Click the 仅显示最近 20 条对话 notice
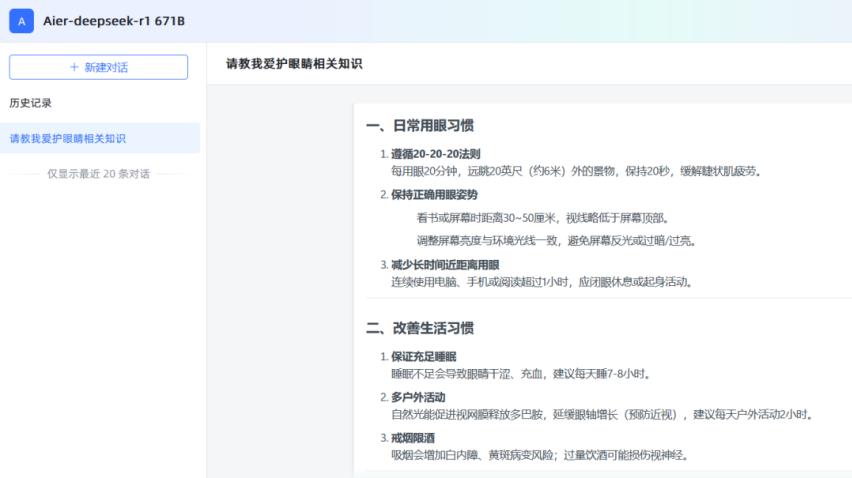The width and height of the screenshot is (852, 478). tap(98, 174)
